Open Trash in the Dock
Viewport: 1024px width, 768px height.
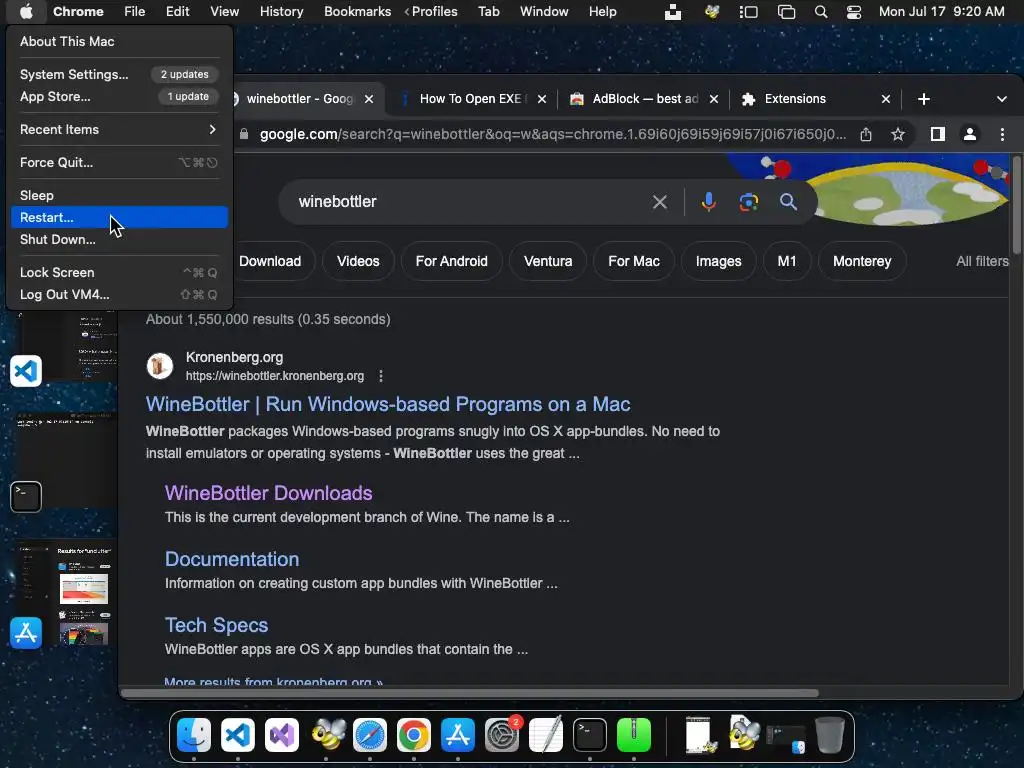pyautogui.click(x=830, y=735)
